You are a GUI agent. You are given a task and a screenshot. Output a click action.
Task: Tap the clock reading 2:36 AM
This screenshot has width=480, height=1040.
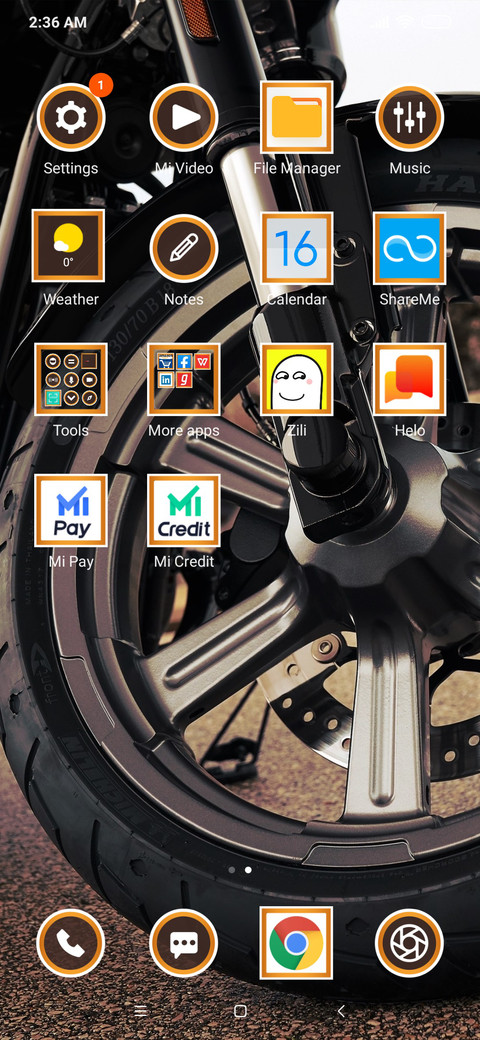pos(58,22)
